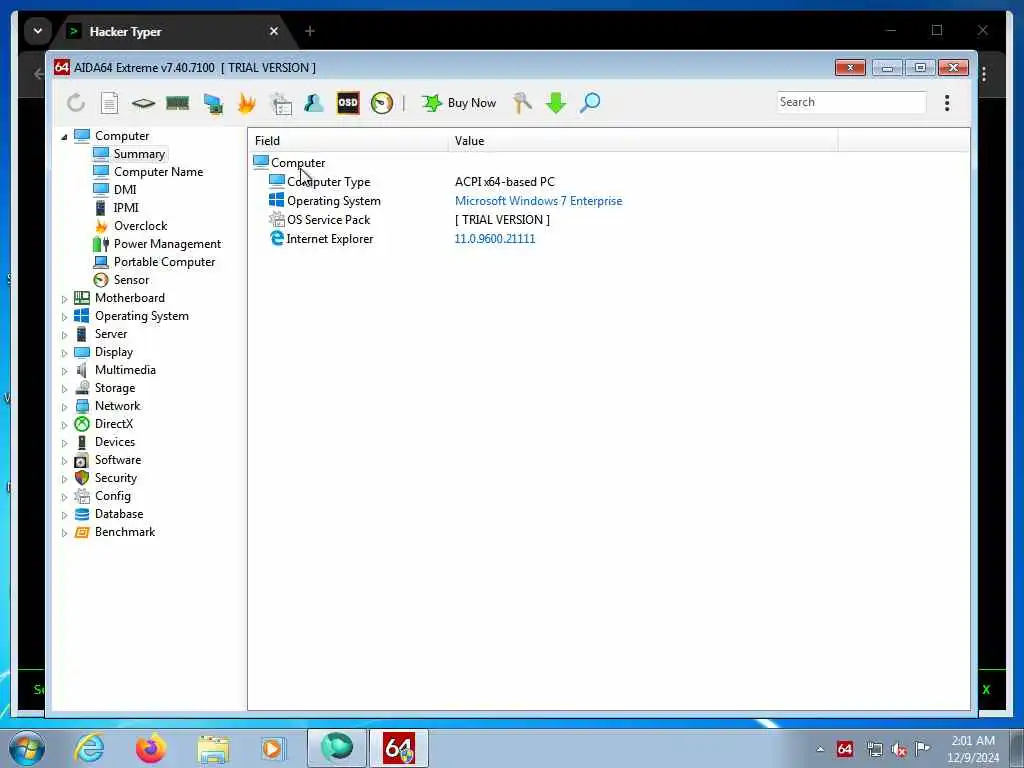The width and height of the screenshot is (1024, 768).
Task: Click the key license toolbar icon
Action: point(522,103)
